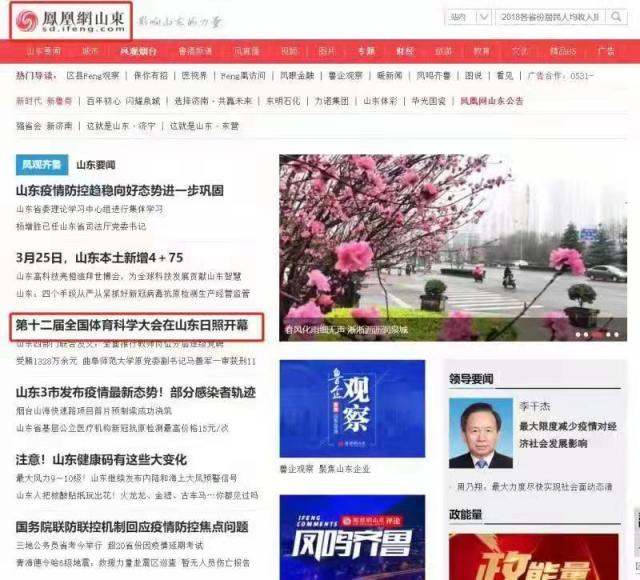Screen dimensions: 640x580
Task: Open article 3月25日，山东本土新增4+75
Action: tap(99, 257)
